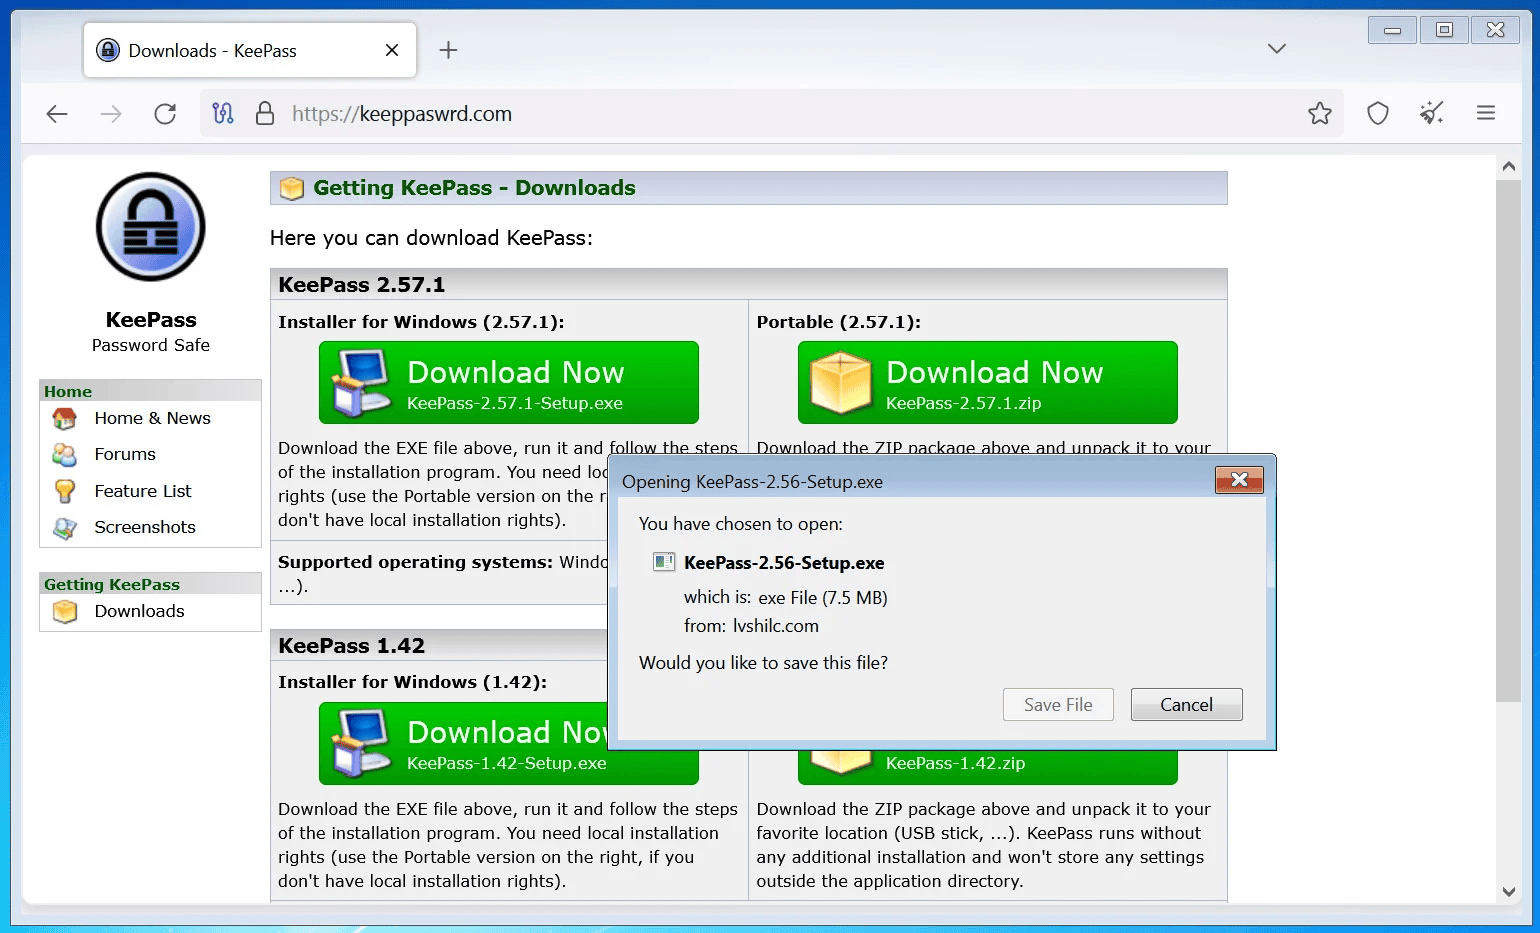Click the portable Download Now for KeePass-2.57.1.zip
Image resolution: width=1540 pixels, height=933 pixels.
(987, 382)
